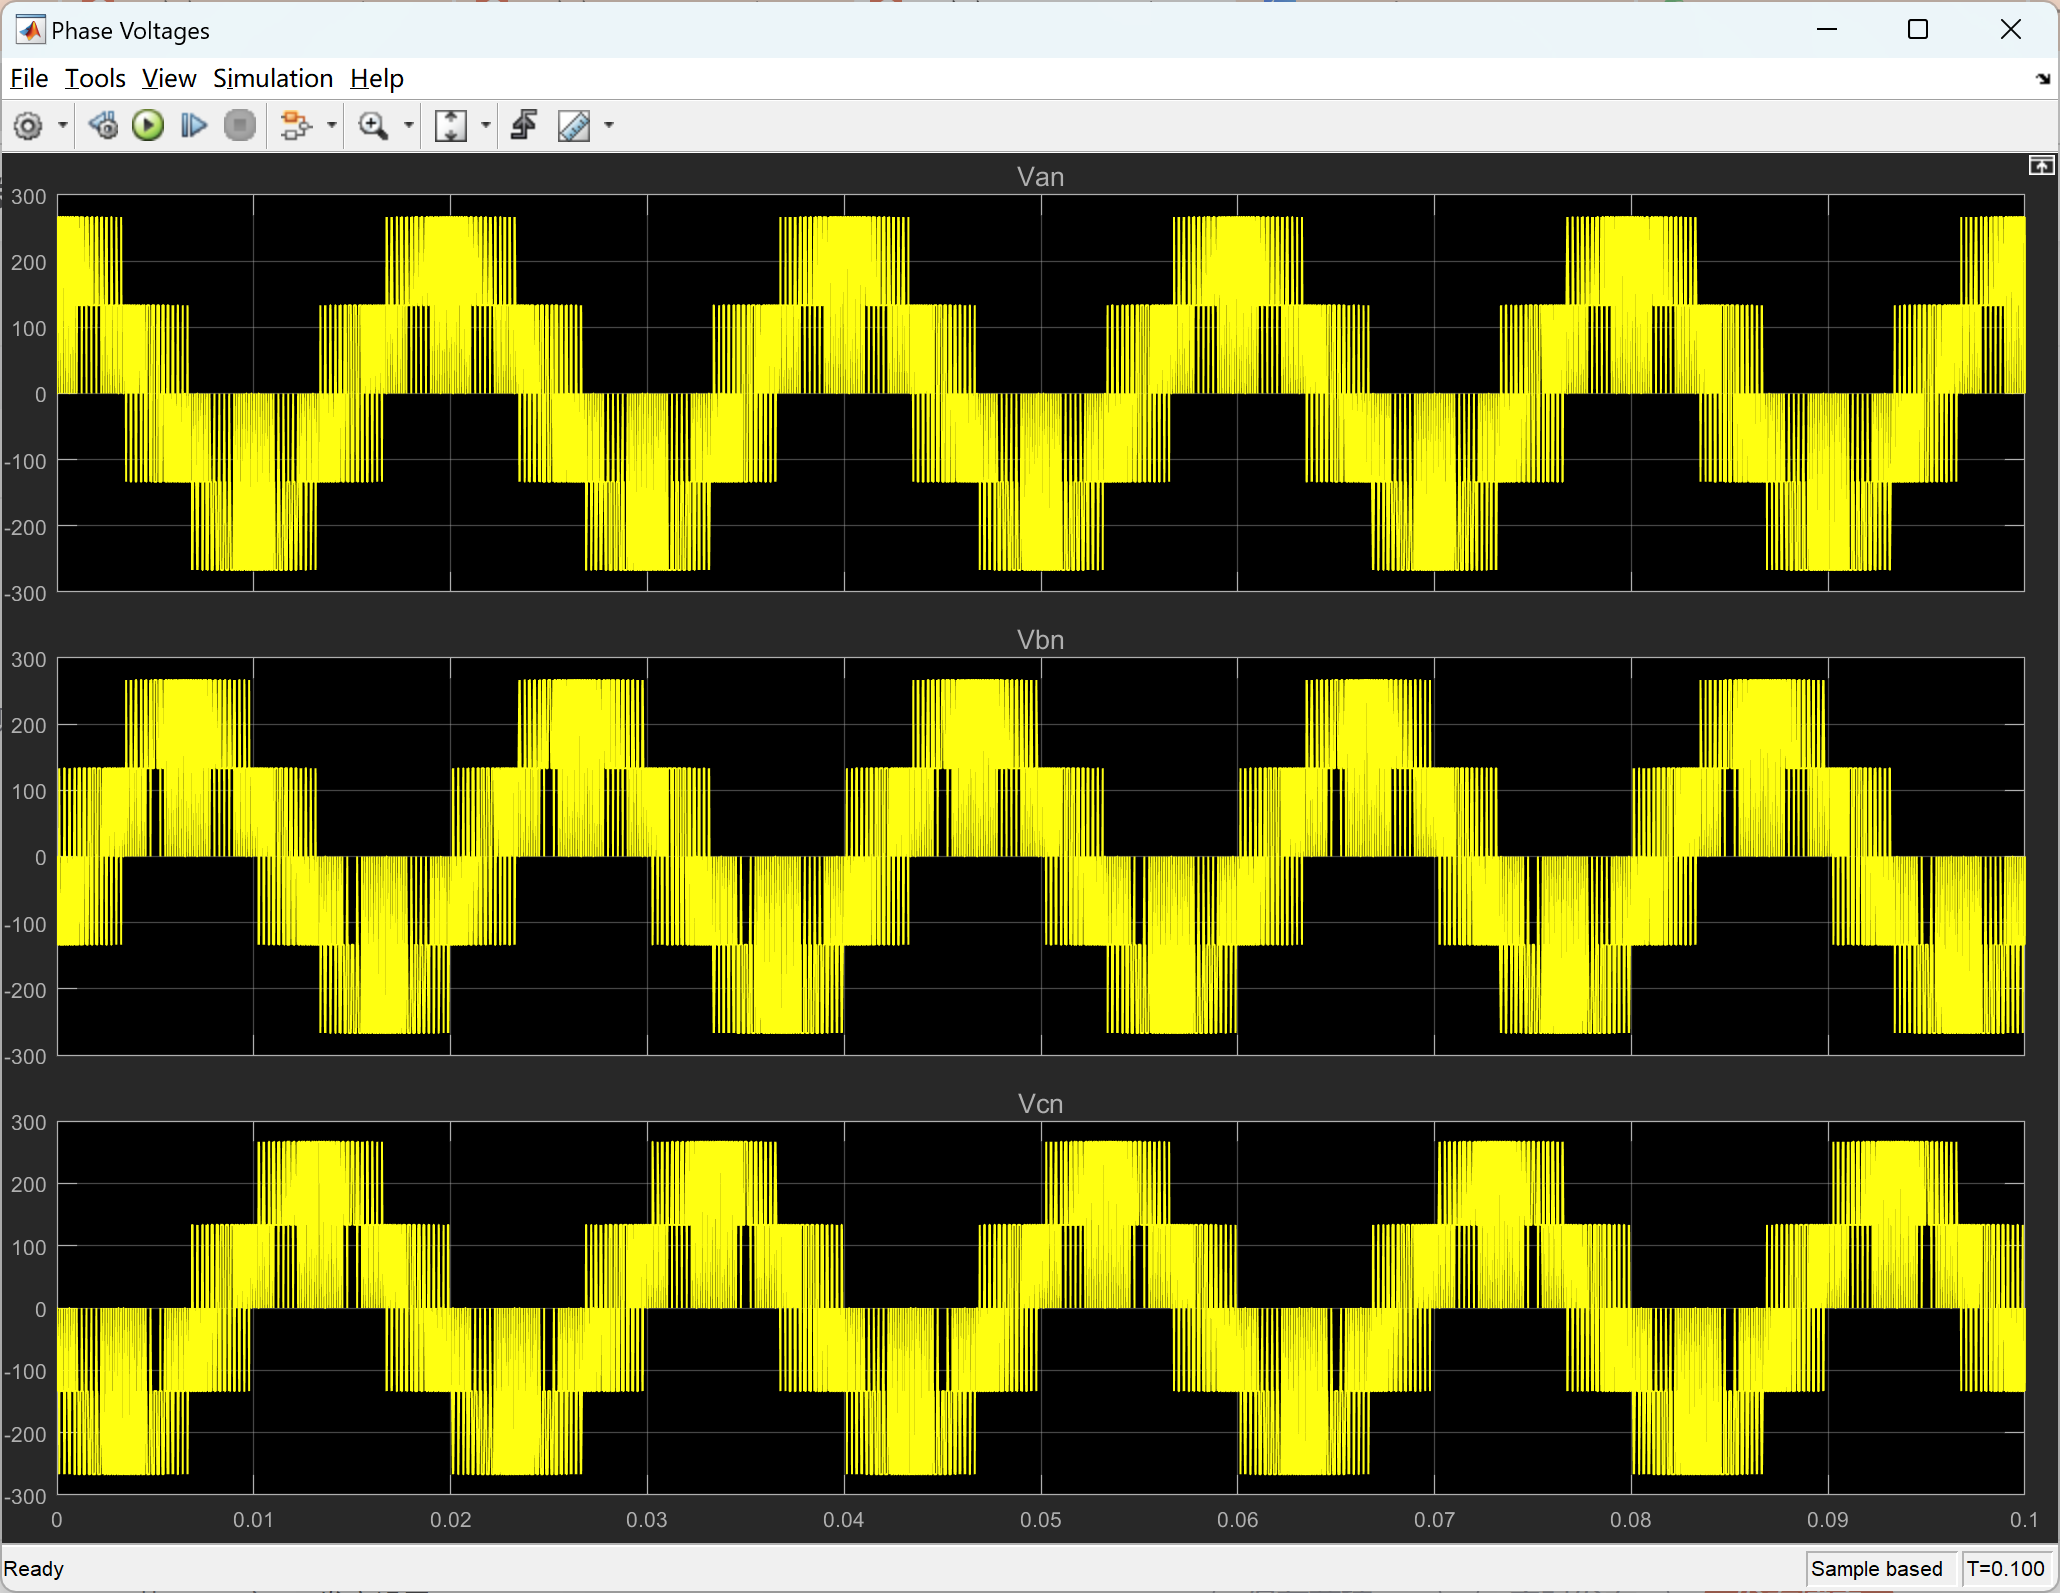Screen dimensions: 2060x1593
Task: Open the View menu
Action: point(168,78)
